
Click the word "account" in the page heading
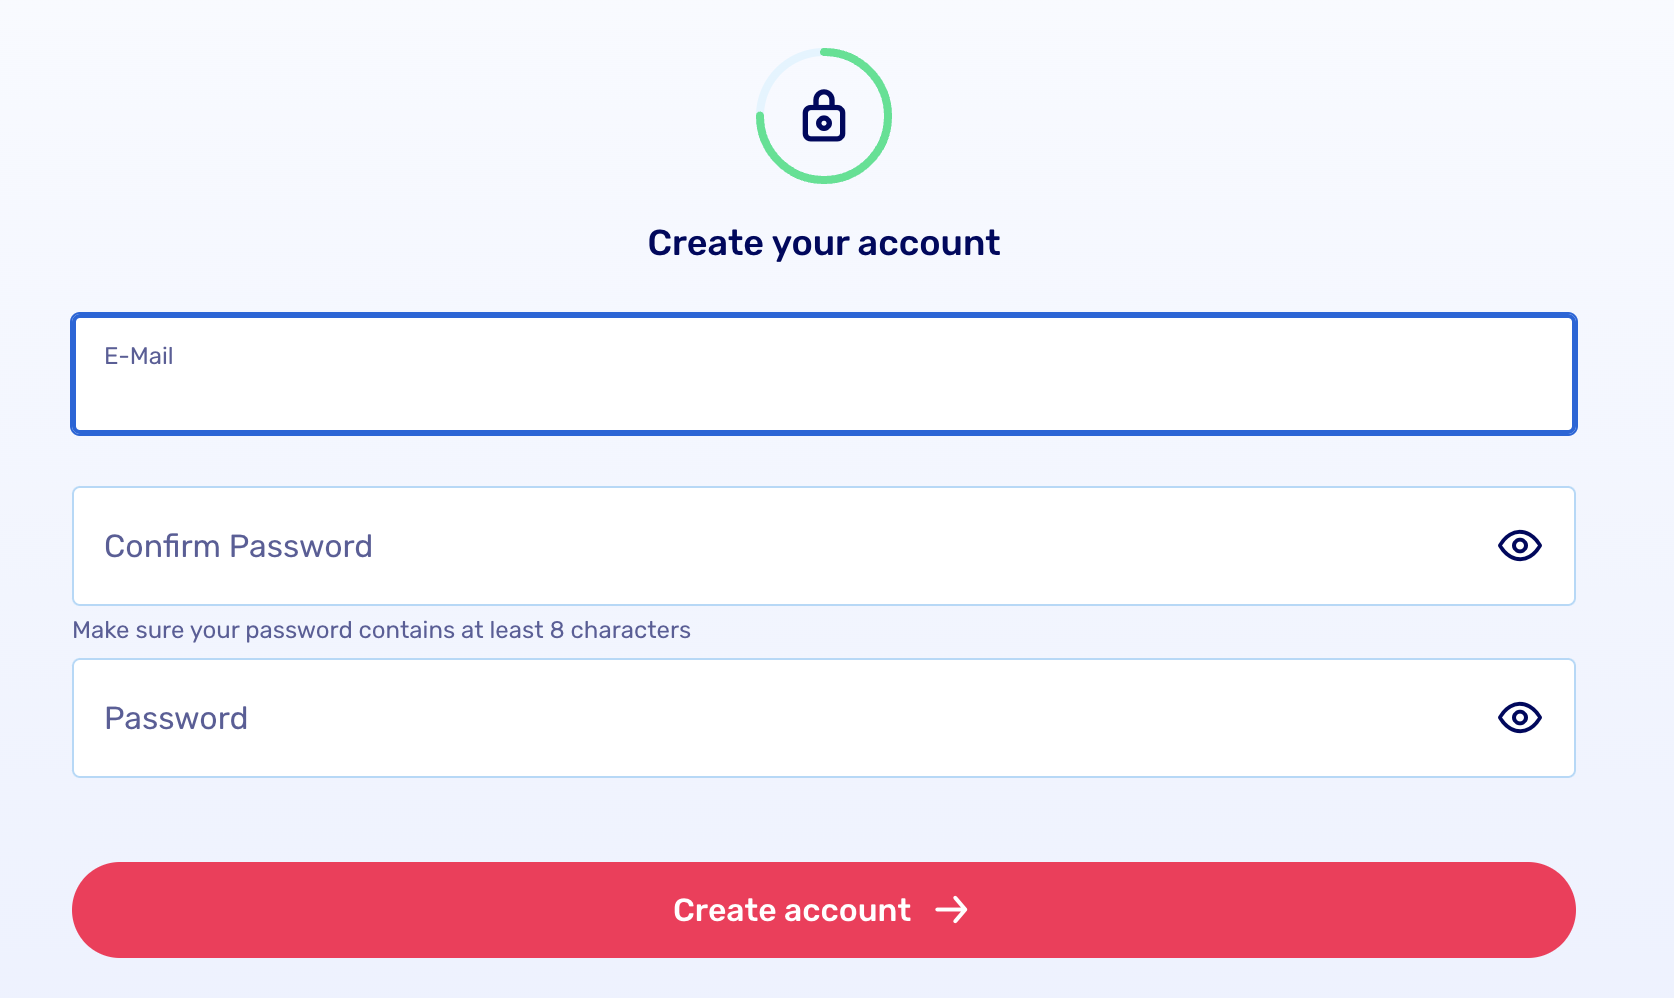pos(929,243)
